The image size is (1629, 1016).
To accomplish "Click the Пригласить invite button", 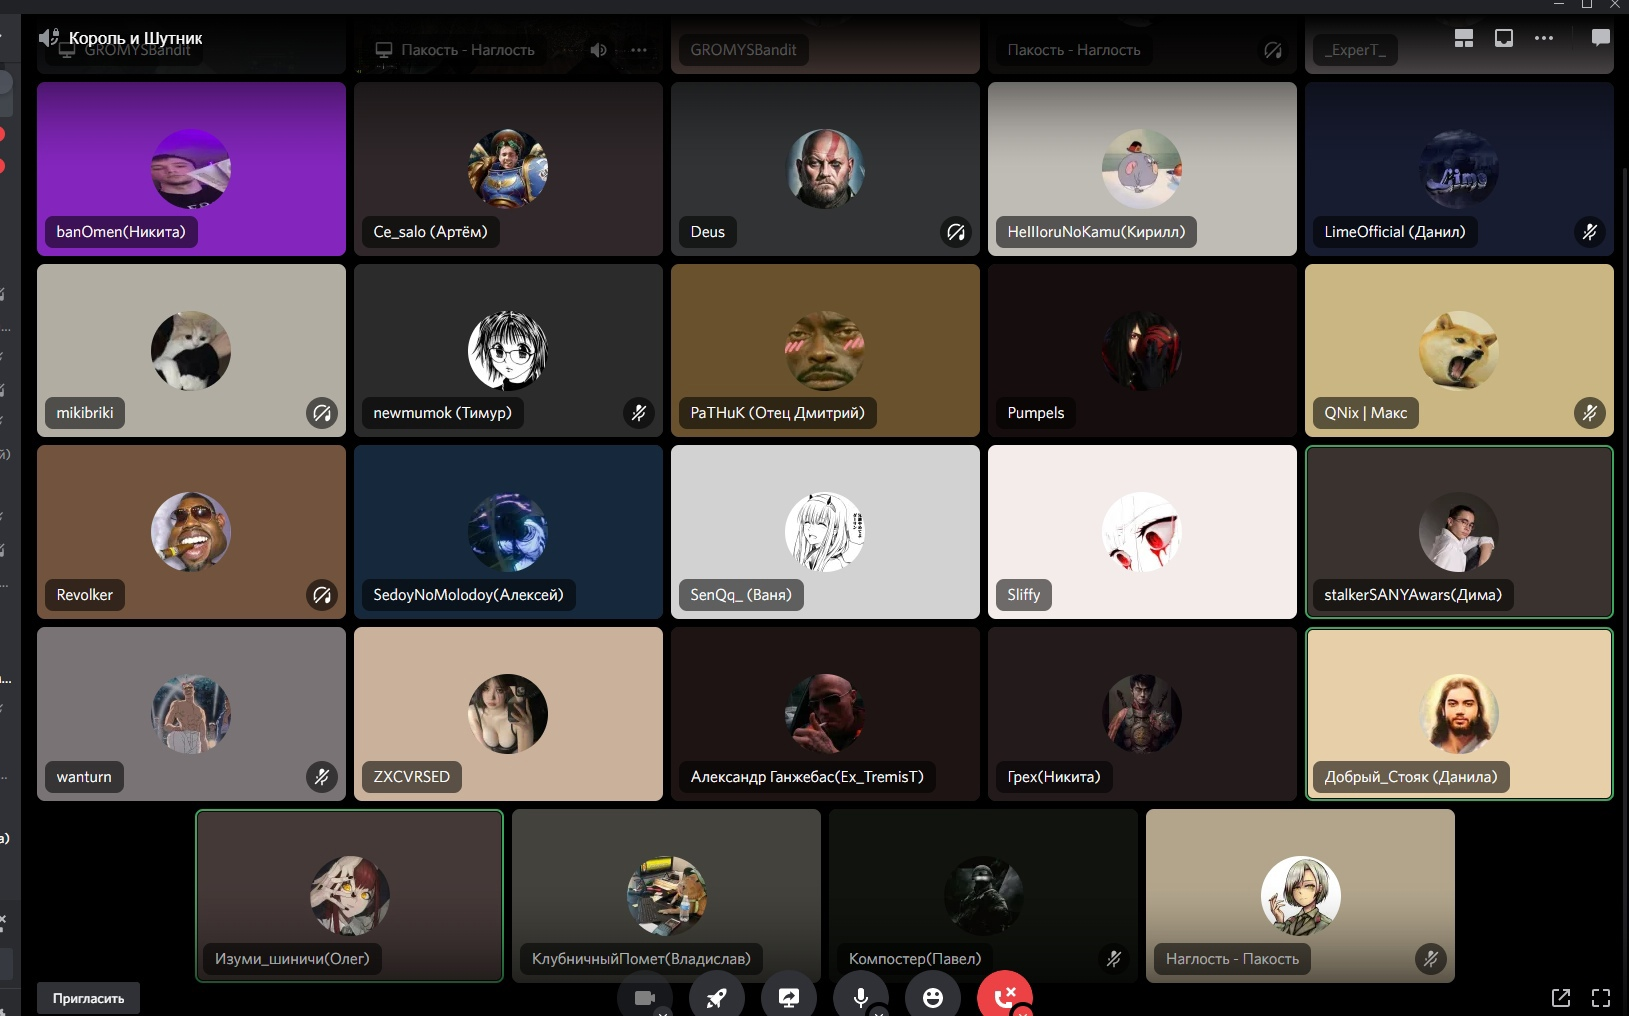I will [x=89, y=998].
